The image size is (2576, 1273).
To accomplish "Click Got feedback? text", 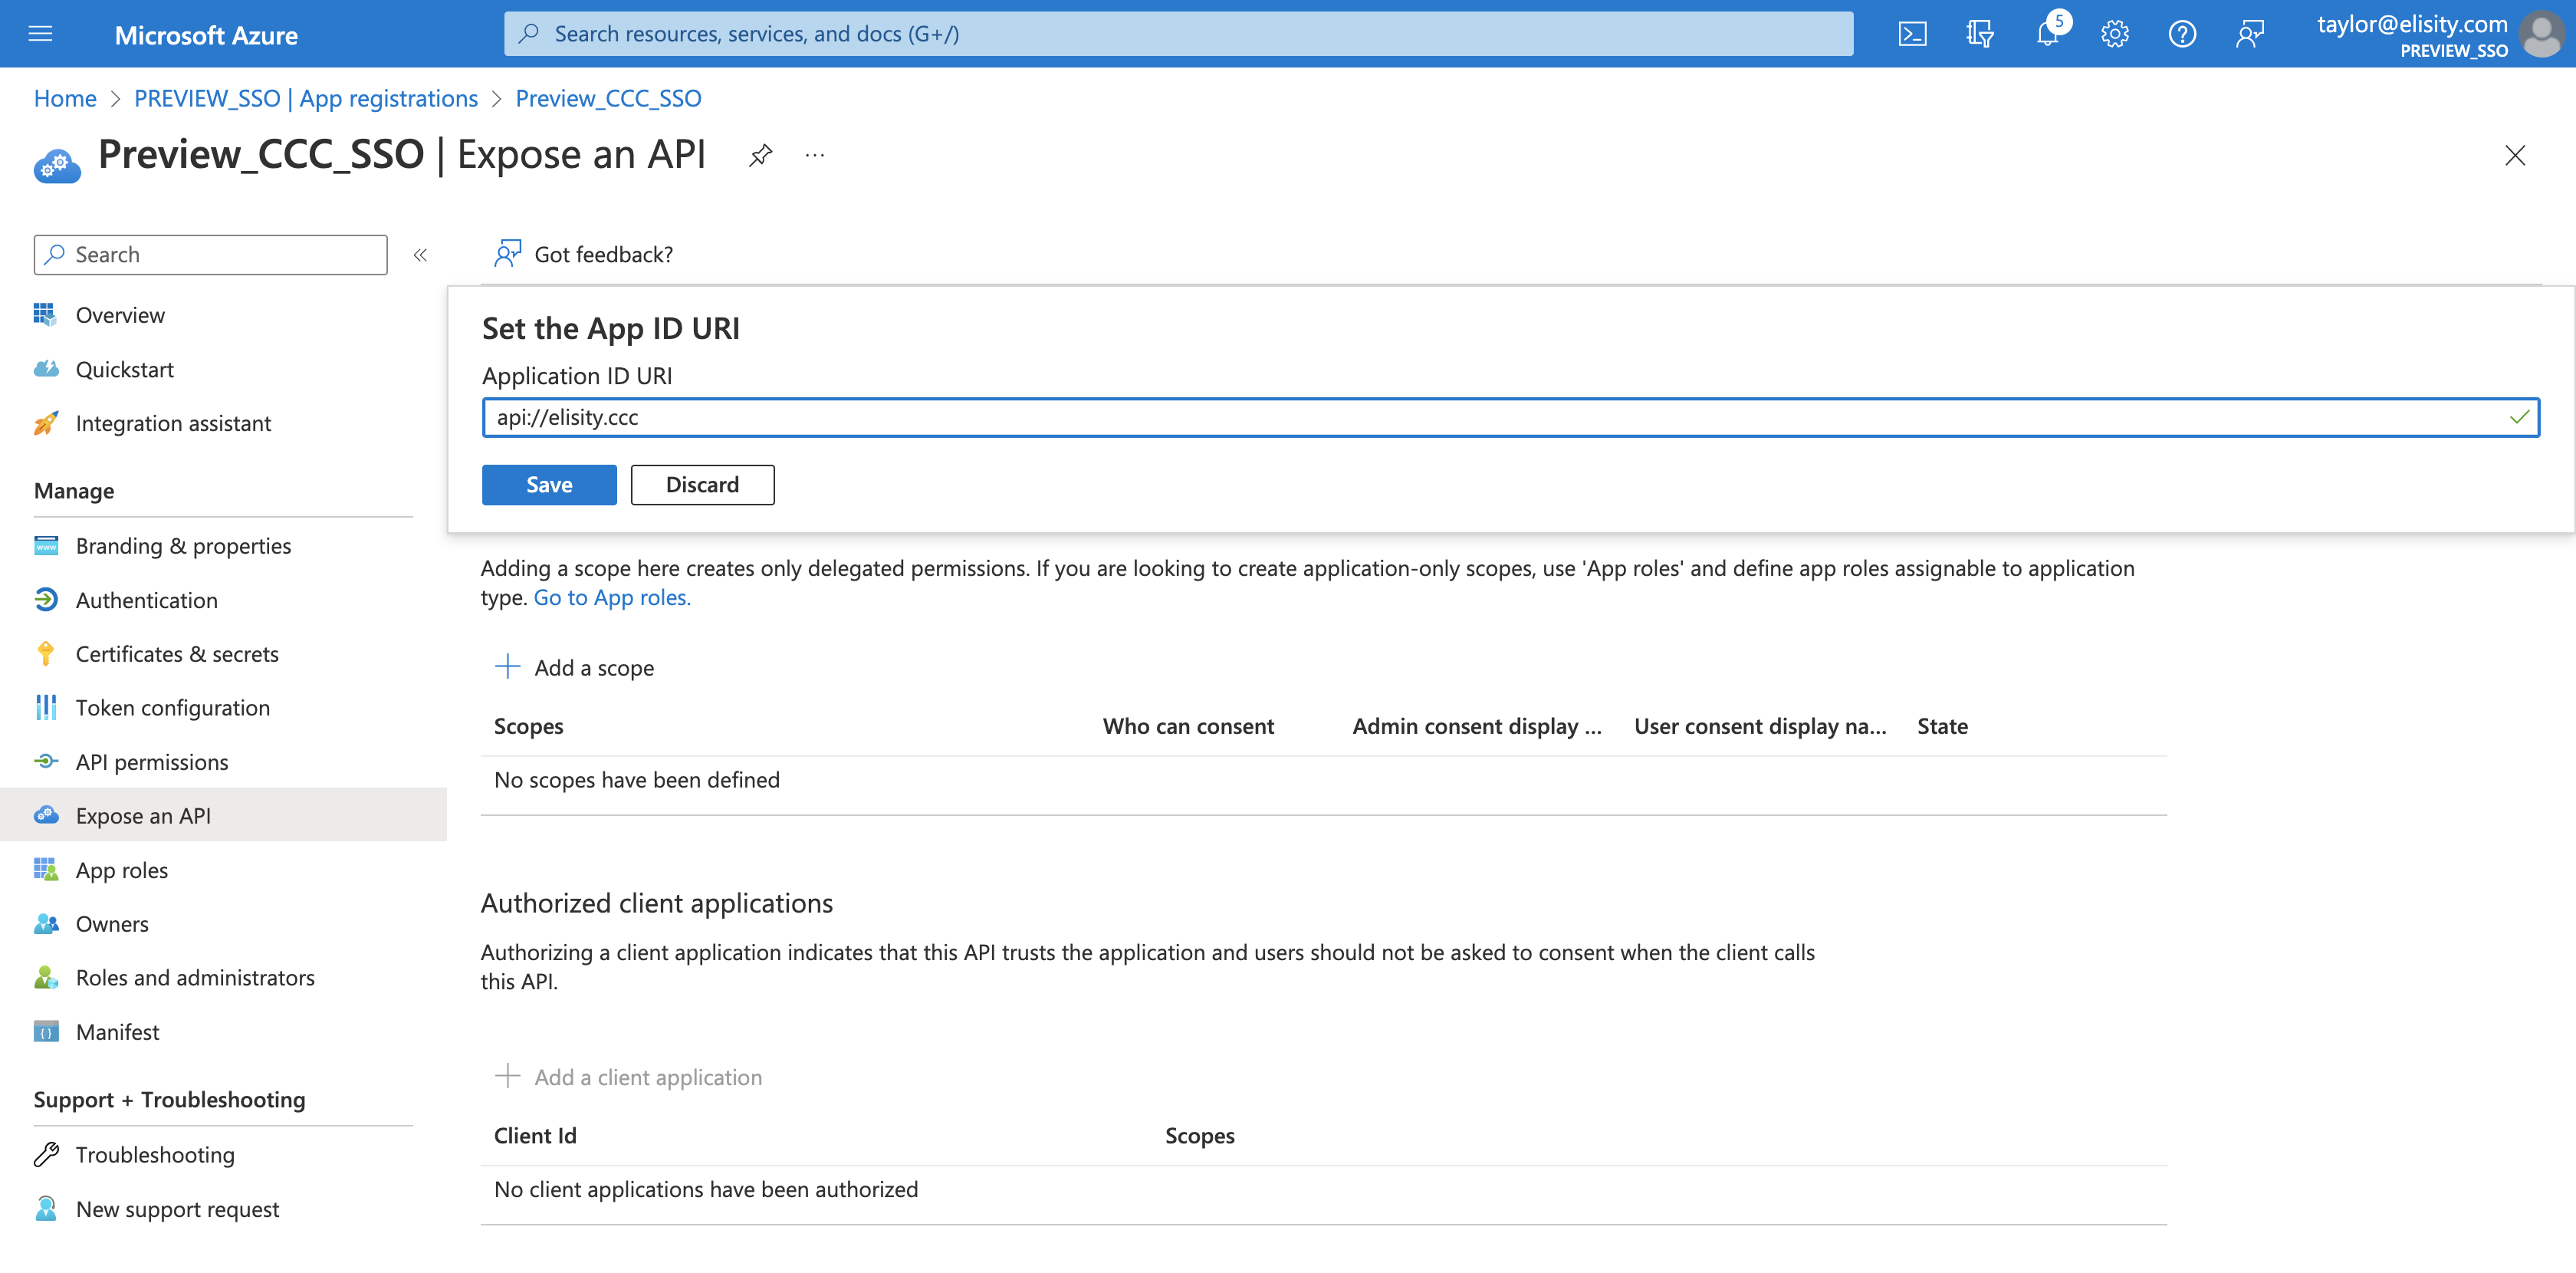I will (x=604, y=255).
